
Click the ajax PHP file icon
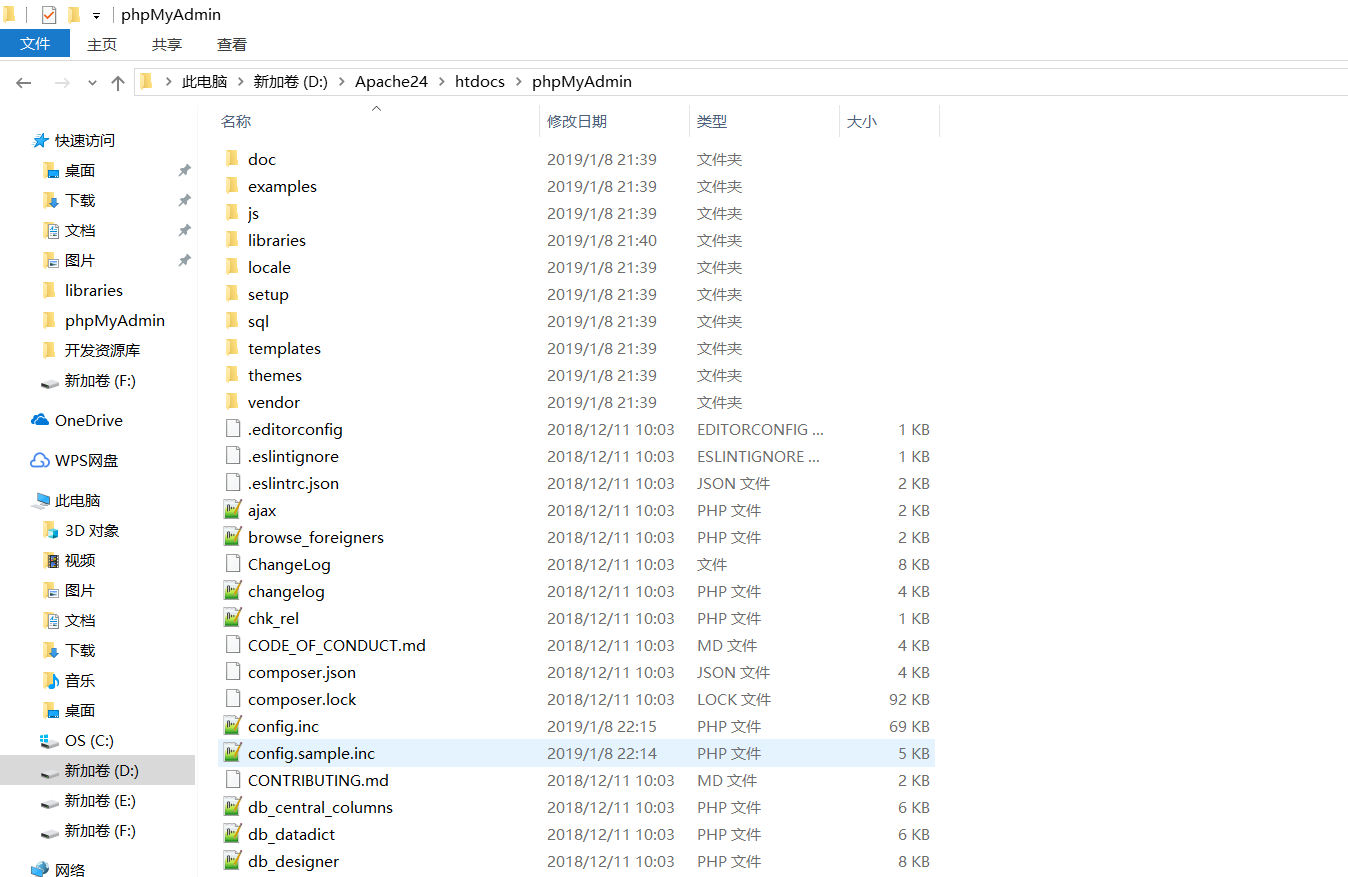(232, 510)
